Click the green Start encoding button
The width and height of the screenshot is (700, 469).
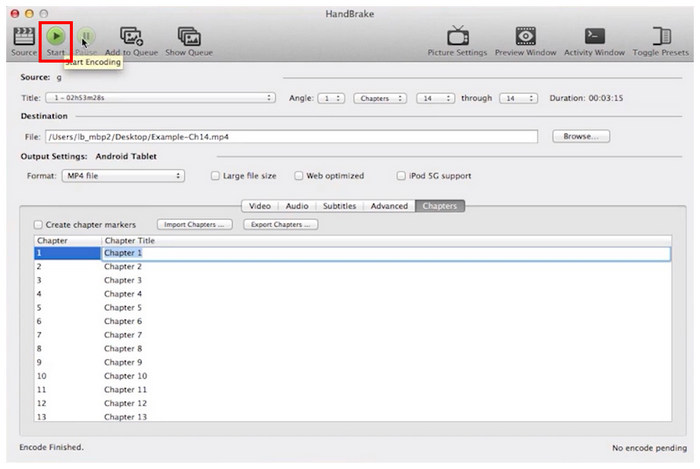[x=56, y=36]
